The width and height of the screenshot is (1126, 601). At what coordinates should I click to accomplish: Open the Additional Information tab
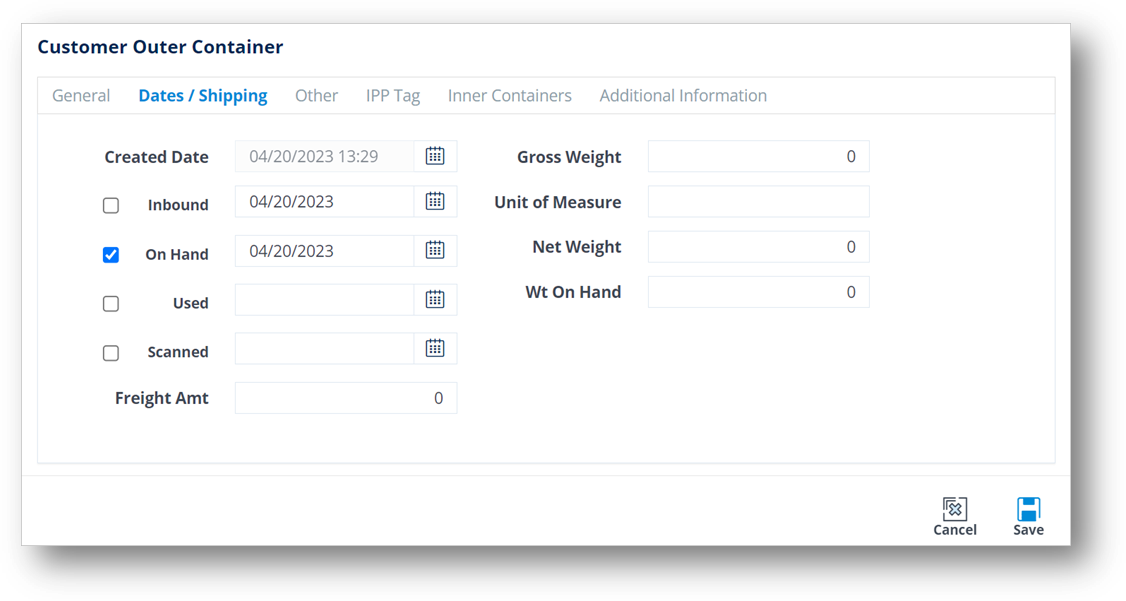click(x=683, y=95)
